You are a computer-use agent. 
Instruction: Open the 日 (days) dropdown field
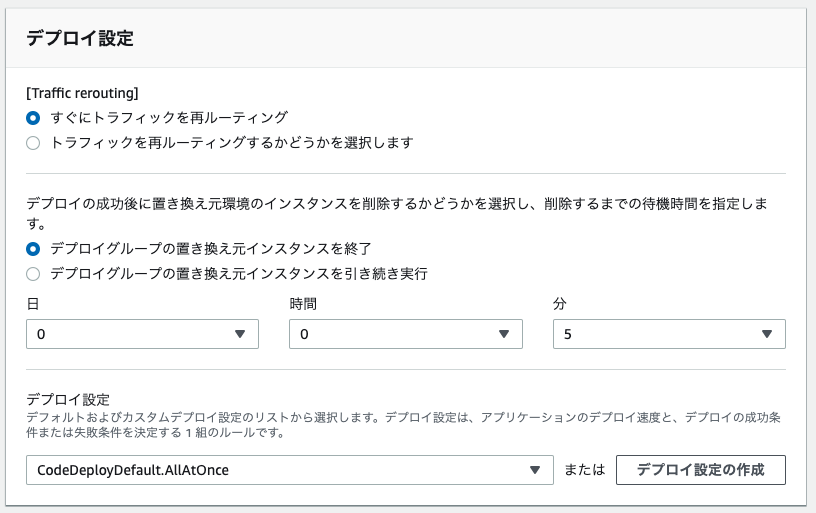(x=142, y=335)
